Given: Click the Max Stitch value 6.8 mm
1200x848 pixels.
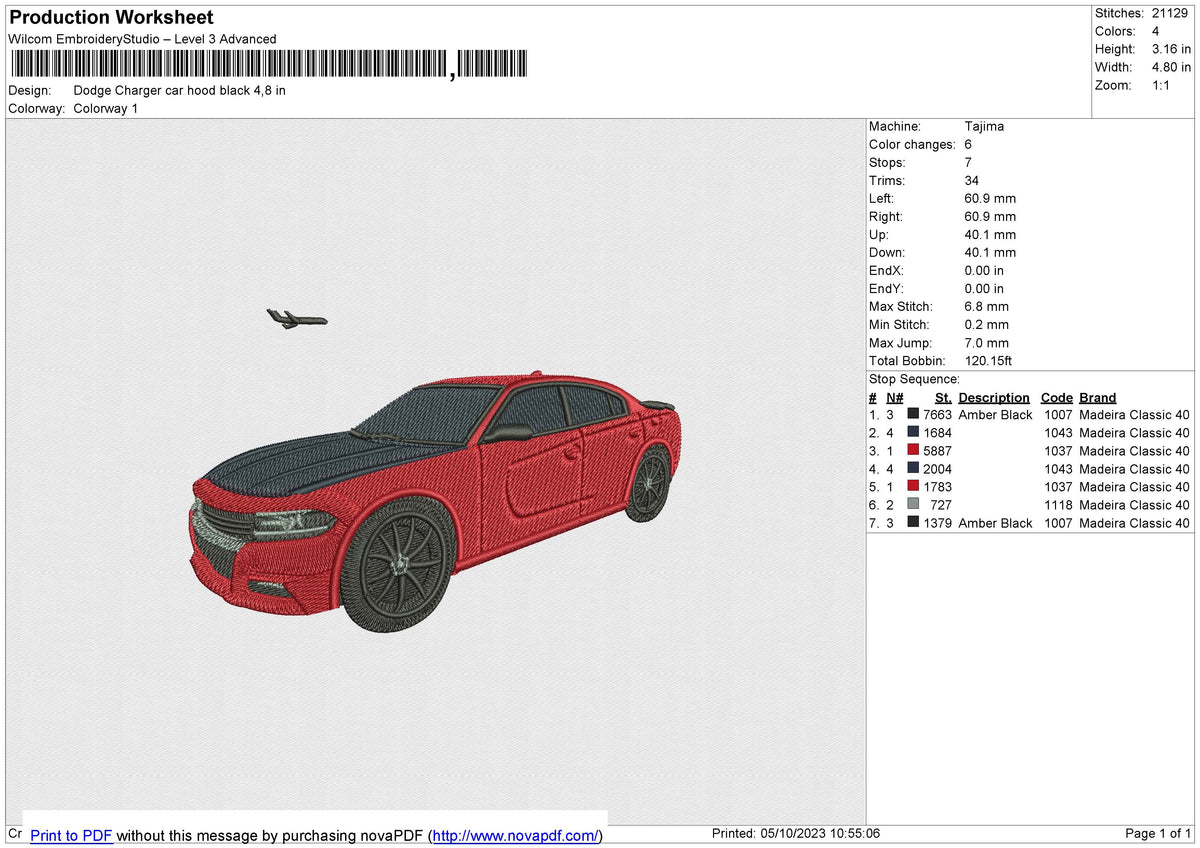Looking at the screenshot, I should (x=986, y=307).
